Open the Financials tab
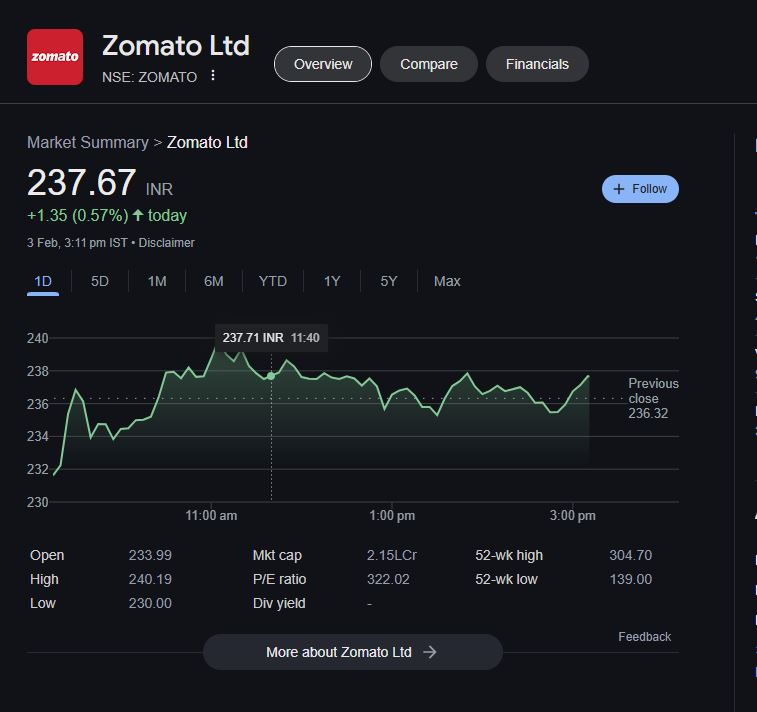The image size is (757, 712). pos(537,64)
